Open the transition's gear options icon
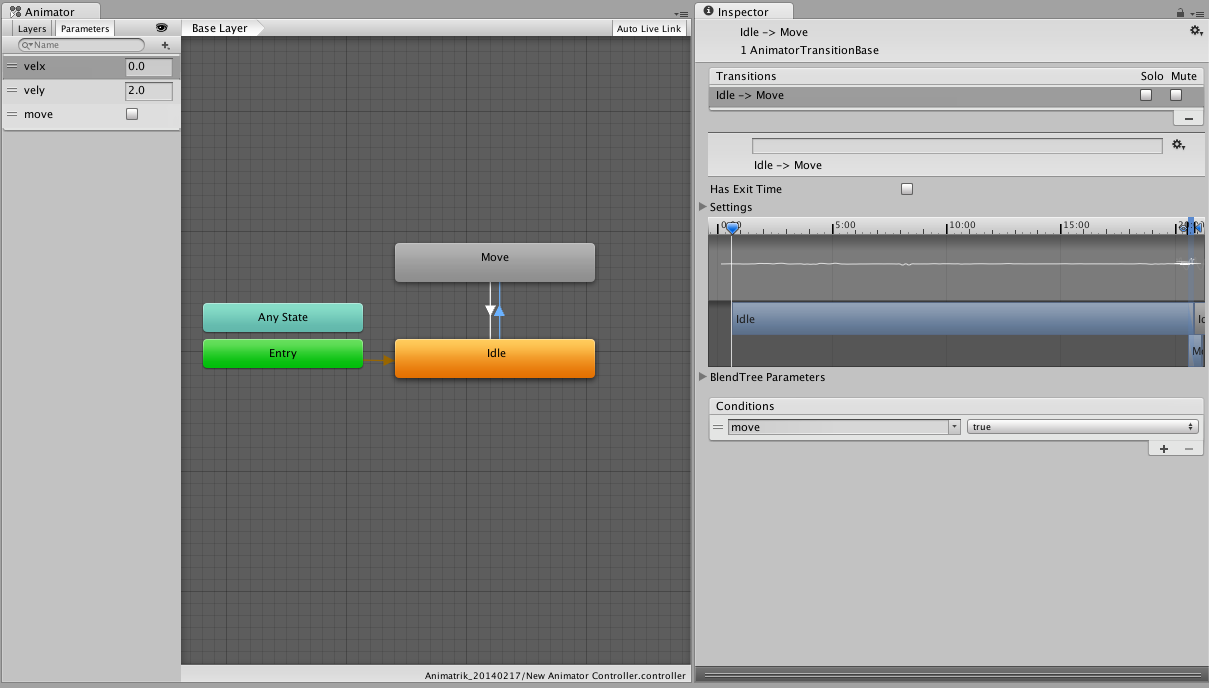1209x688 pixels. 1179,145
